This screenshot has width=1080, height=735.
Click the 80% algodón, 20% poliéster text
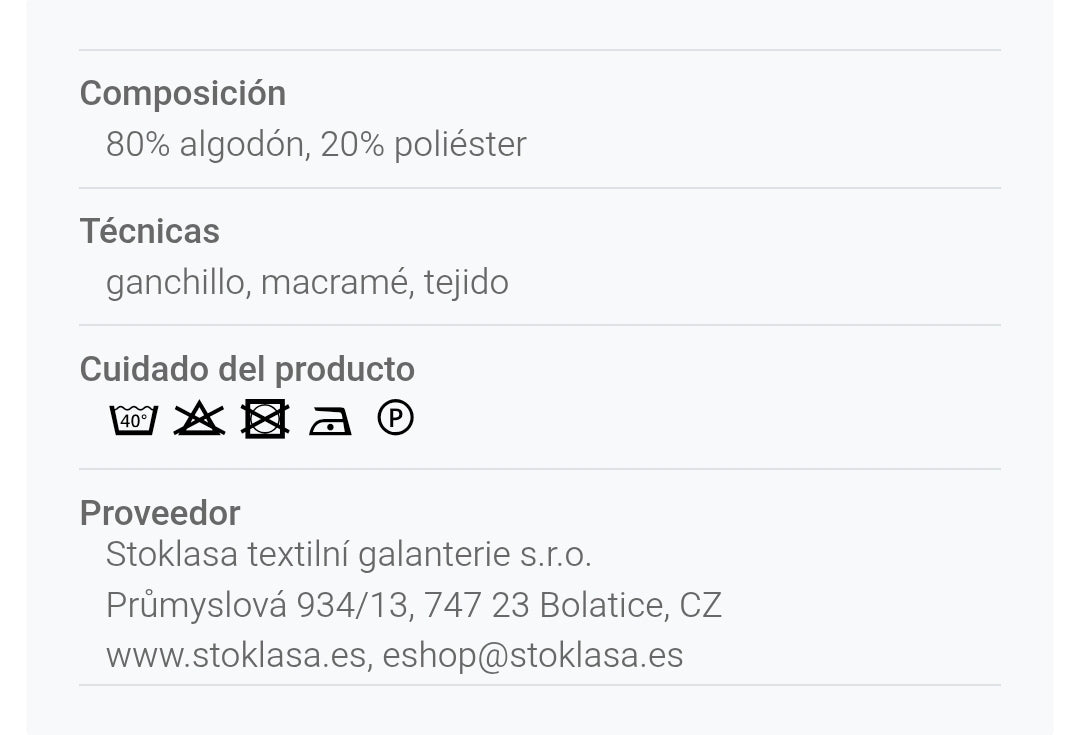316,145
